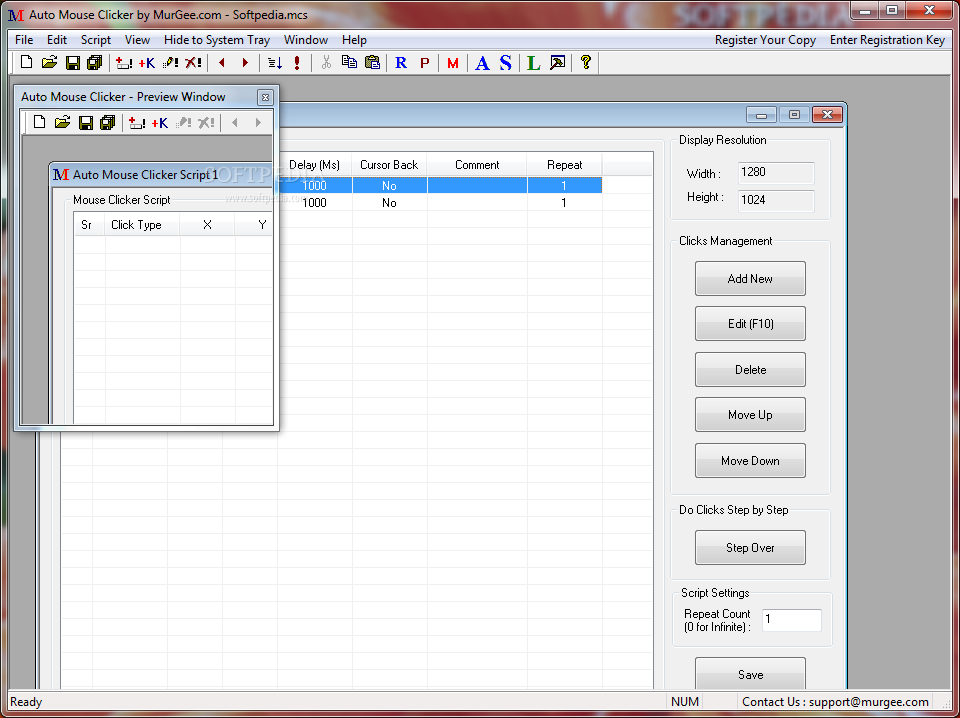Click the New file icon in main toolbar
This screenshot has height=718, width=960.
tap(26, 62)
